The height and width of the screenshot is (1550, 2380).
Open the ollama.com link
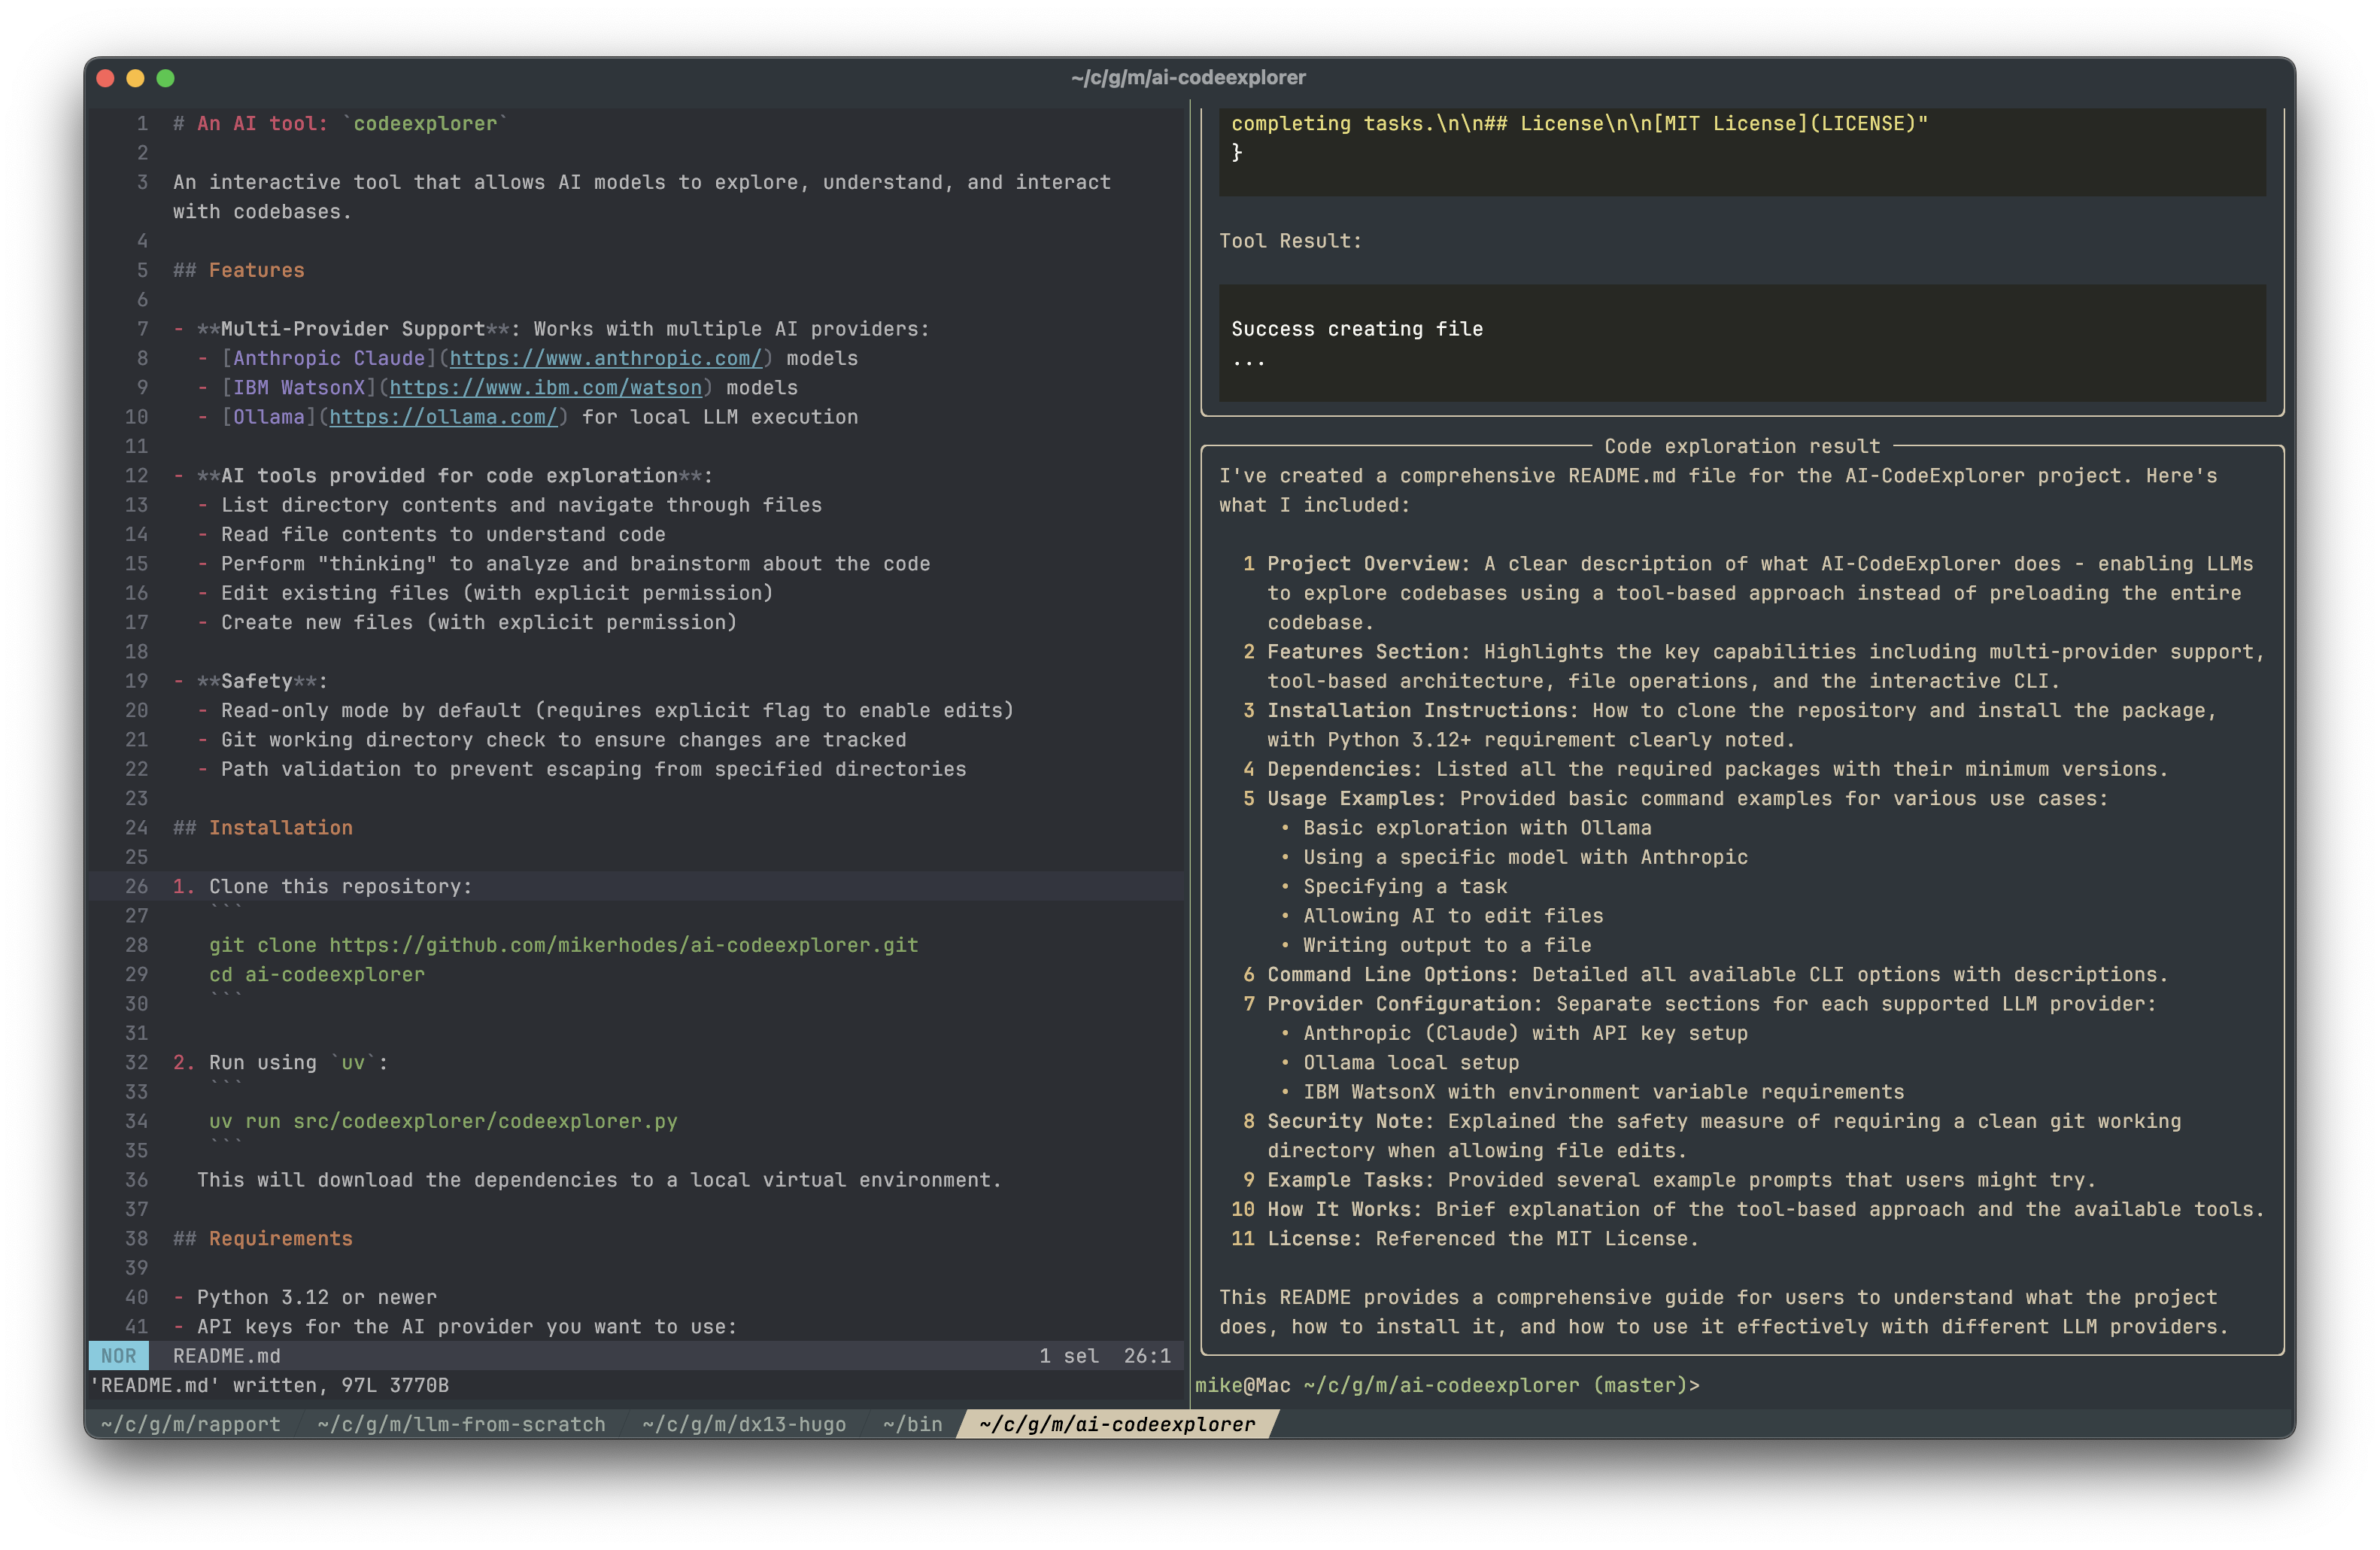pos(443,417)
